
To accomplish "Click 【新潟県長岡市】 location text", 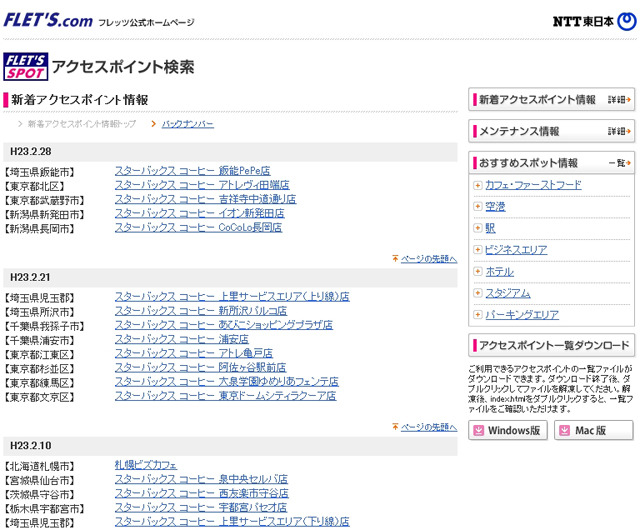I will tap(39, 229).
